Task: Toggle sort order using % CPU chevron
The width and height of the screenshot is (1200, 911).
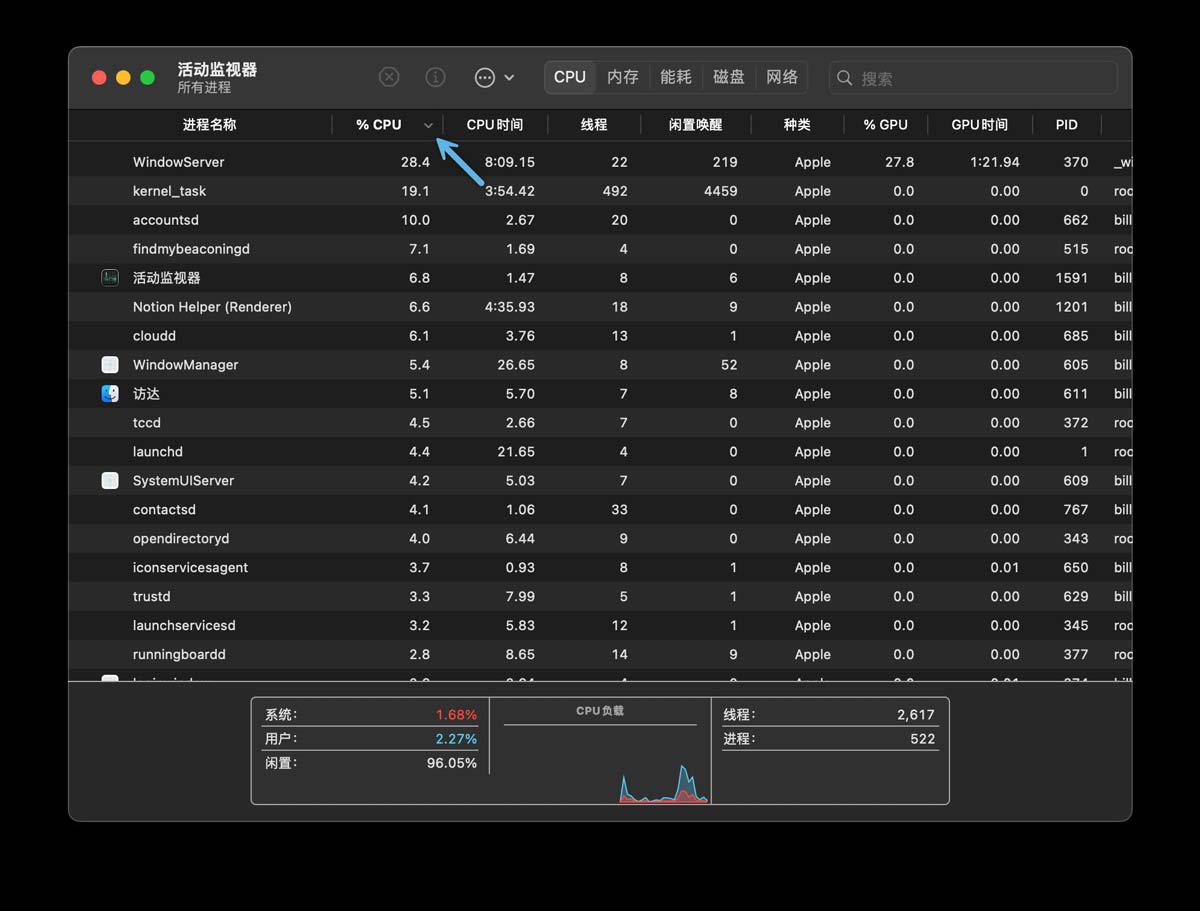Action: 428,125
